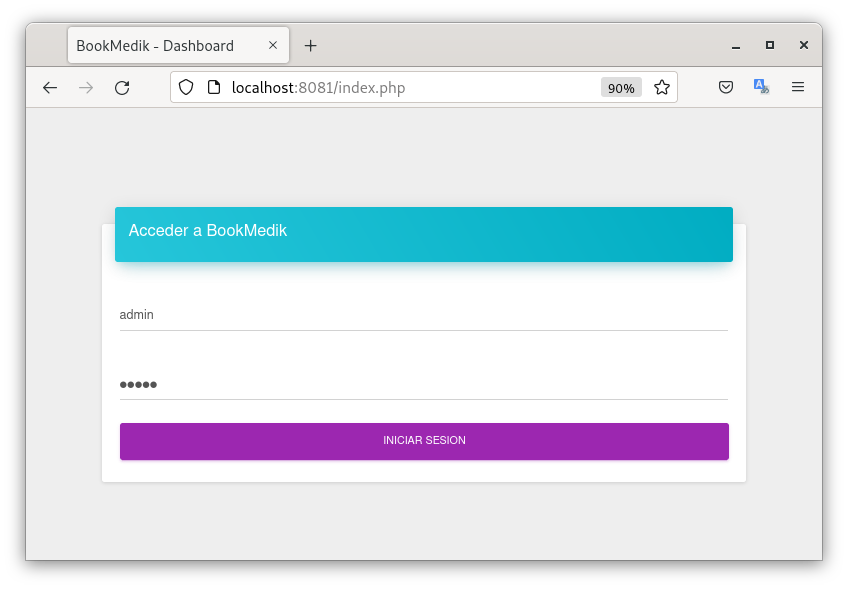Screen dimensions: 848x589
Task: Open the Firefox application menu
Action: tap(798, 88)
